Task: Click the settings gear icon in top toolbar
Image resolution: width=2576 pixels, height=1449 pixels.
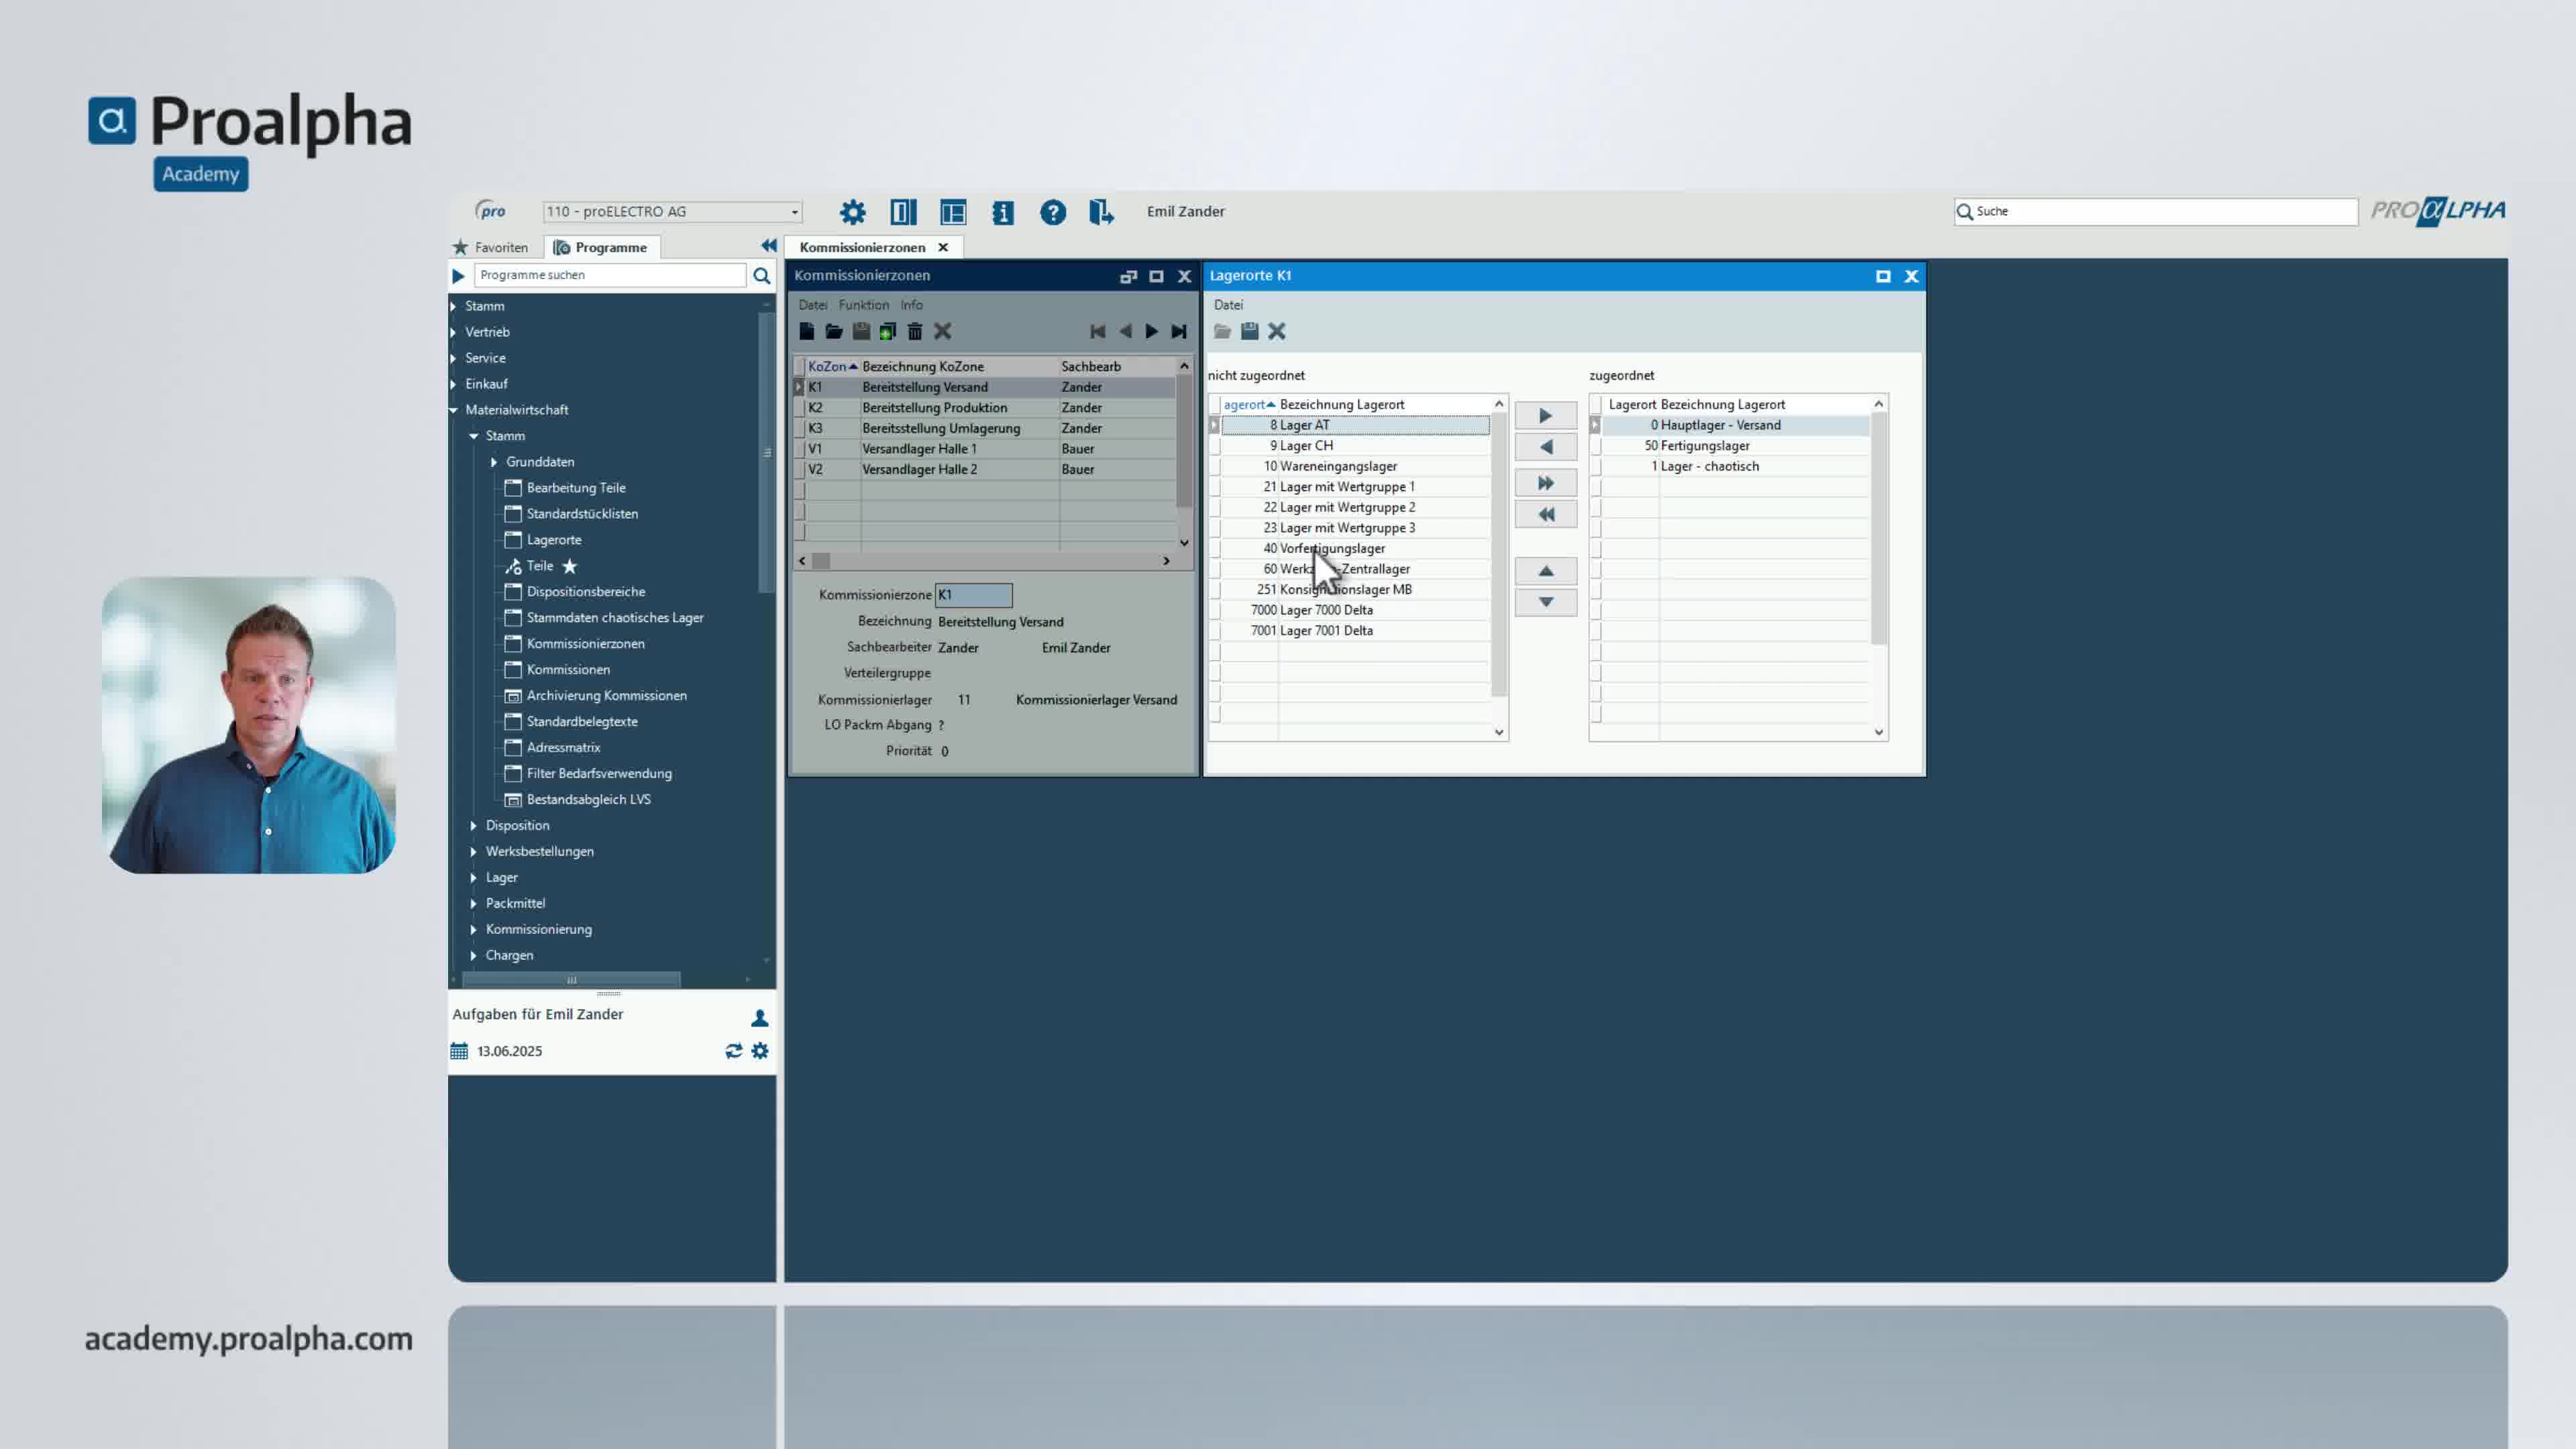Action: (x=852, y=212)
